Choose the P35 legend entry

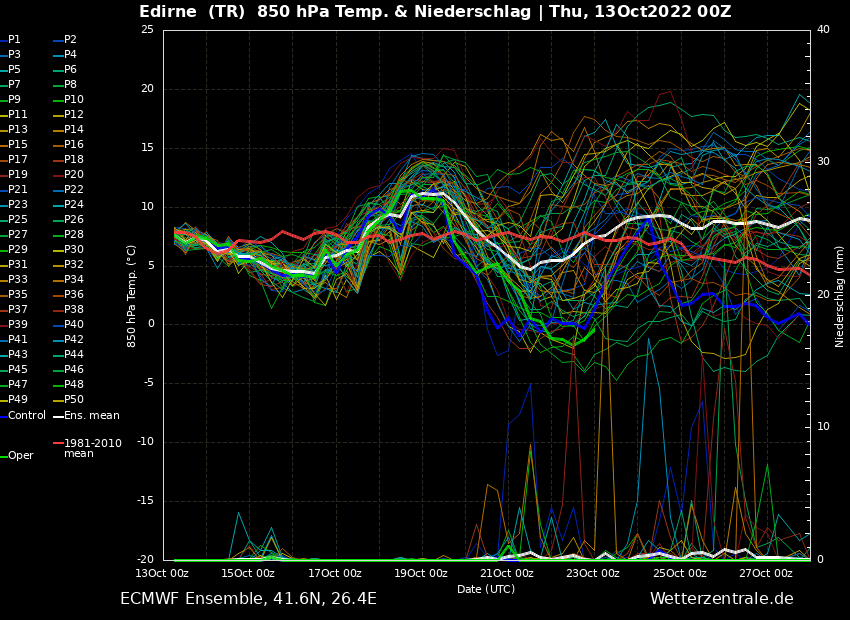click(x=17, y=294)
